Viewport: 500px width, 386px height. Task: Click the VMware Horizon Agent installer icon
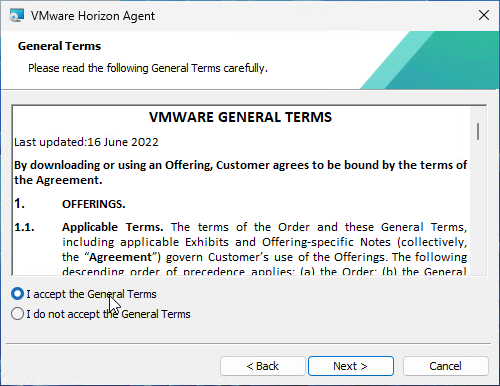point(16,16)
